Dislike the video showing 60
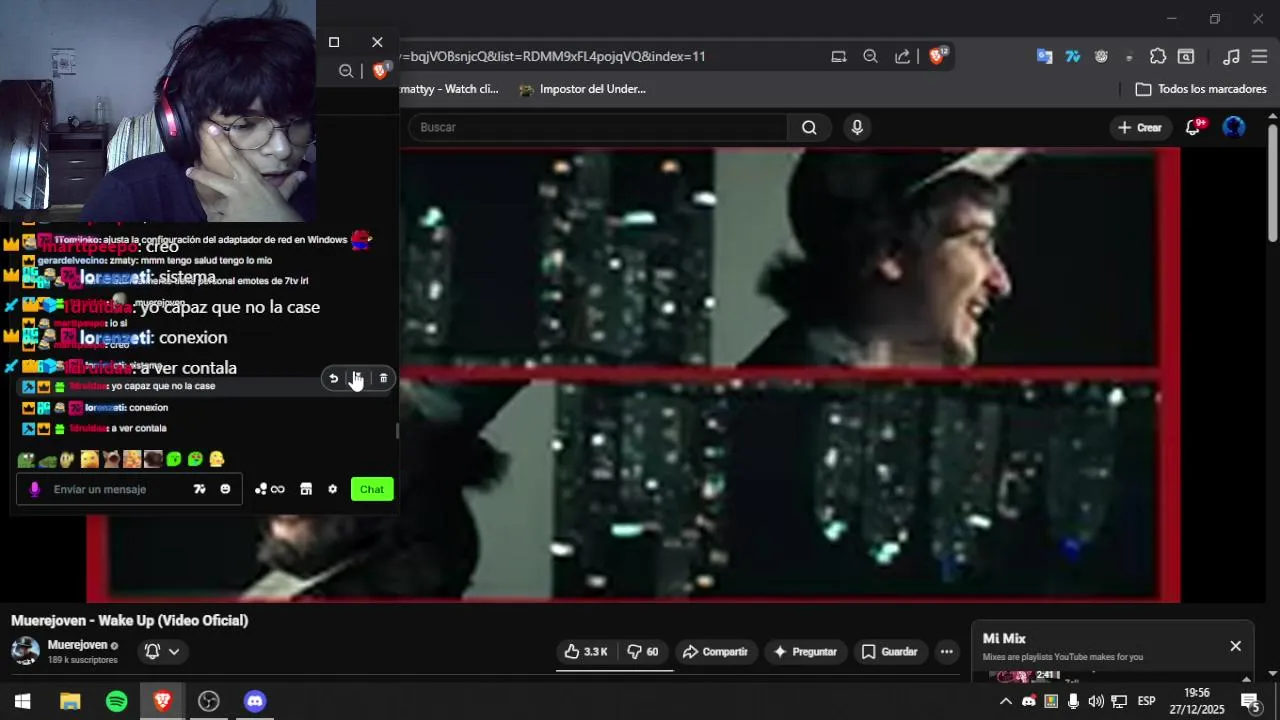Screen dimensions: 1280x720 pos(643,651)
